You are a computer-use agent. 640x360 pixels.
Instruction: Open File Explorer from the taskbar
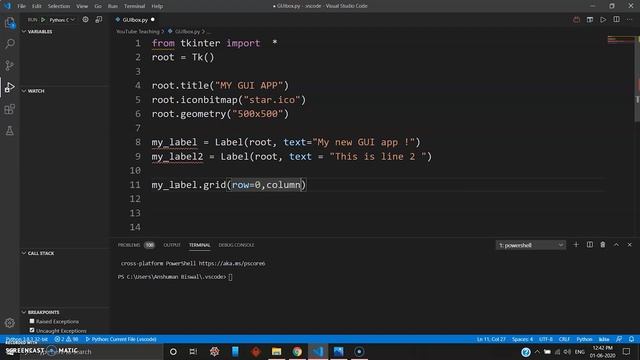tap(276, 351)
